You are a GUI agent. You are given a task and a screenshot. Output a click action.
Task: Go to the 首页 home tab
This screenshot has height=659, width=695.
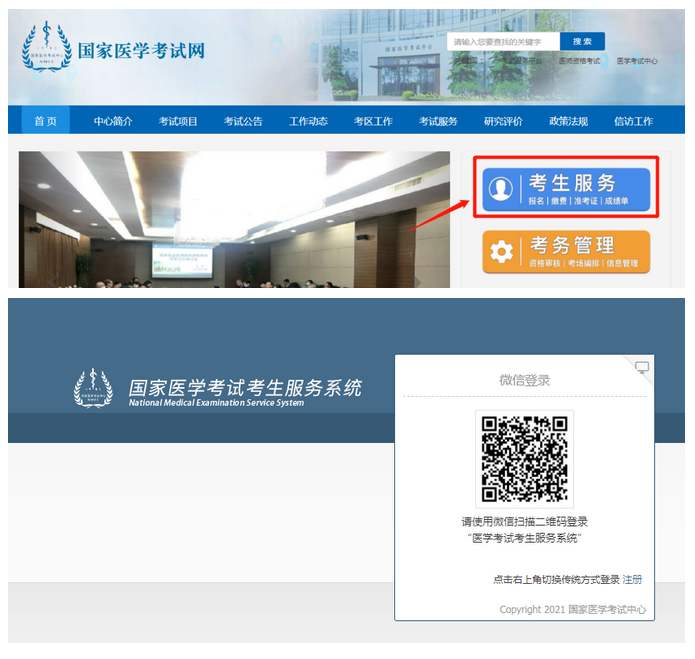[46, 121]
